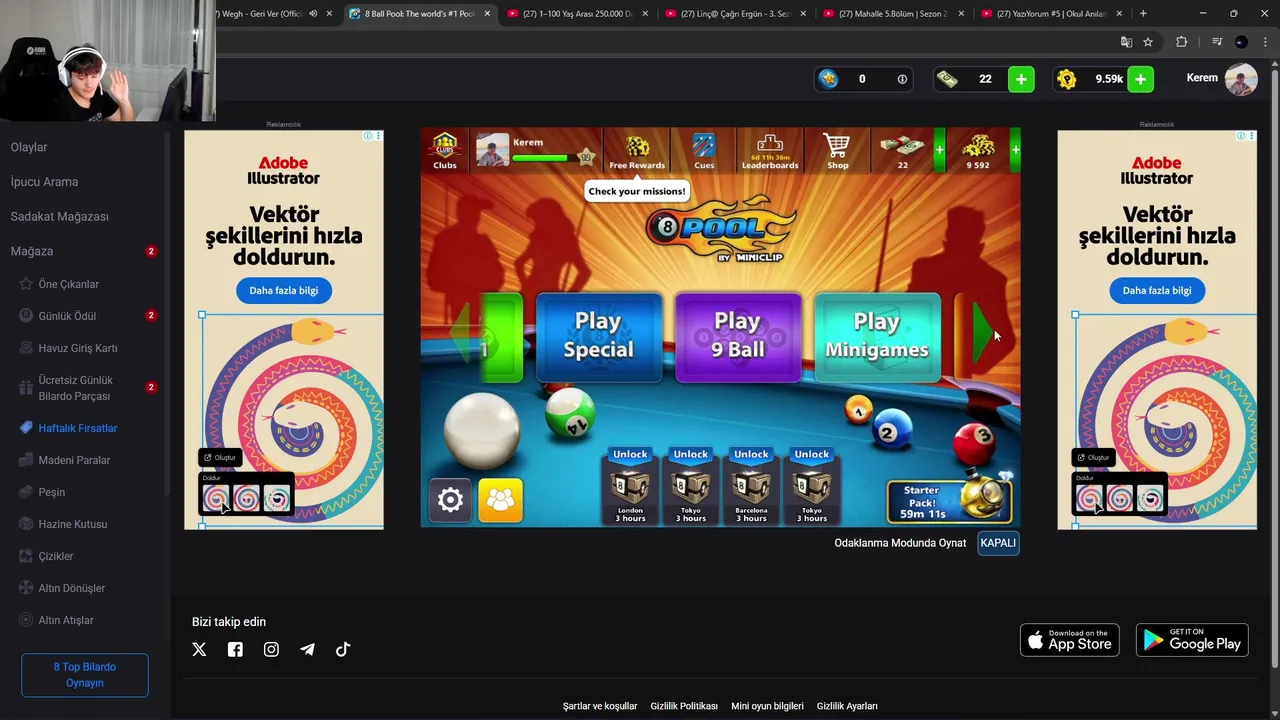Select Haftalık Fırsatlar sidebar item
1280x720 pixels.
click(x=78, y=428)
